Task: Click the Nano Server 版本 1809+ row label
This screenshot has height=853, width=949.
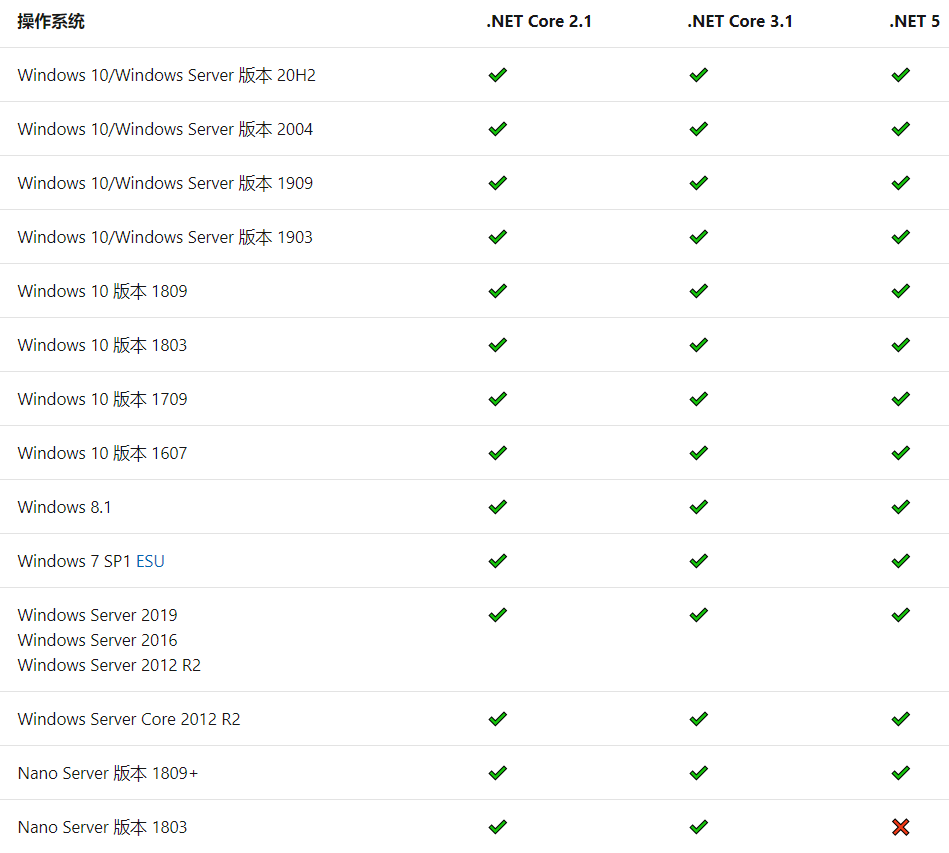Action: click(x=107, y=773)
